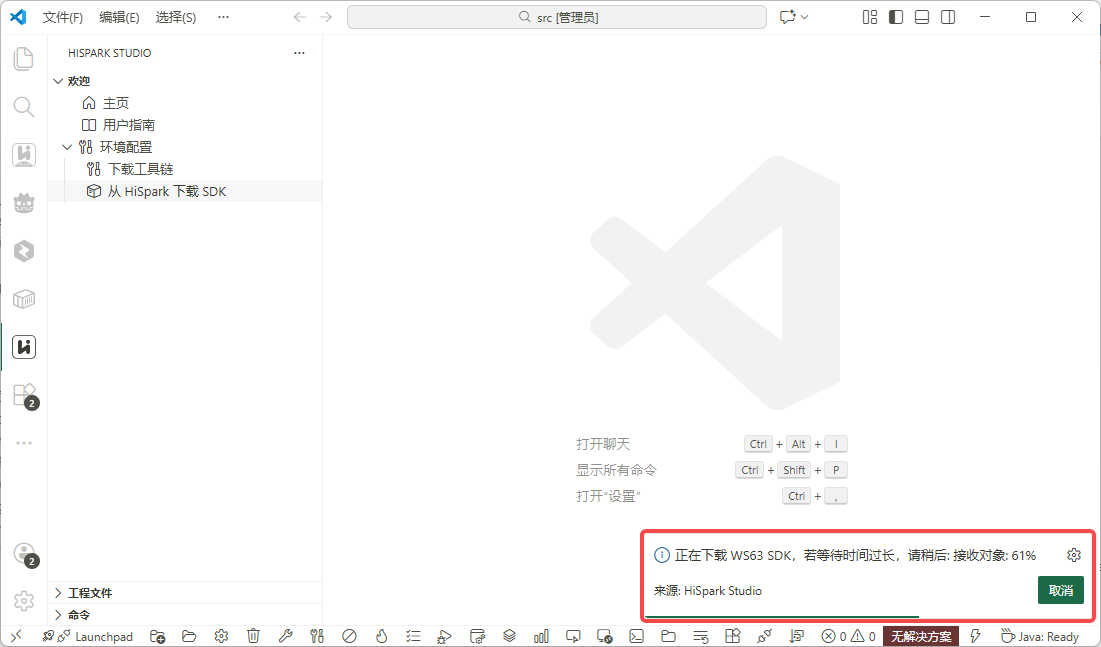Open the 选择(S) menu

click(176, 17)
